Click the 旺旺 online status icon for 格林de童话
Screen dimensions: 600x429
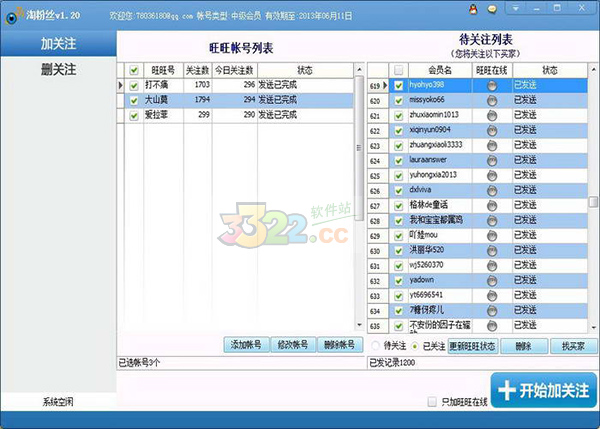coord(492,206)
